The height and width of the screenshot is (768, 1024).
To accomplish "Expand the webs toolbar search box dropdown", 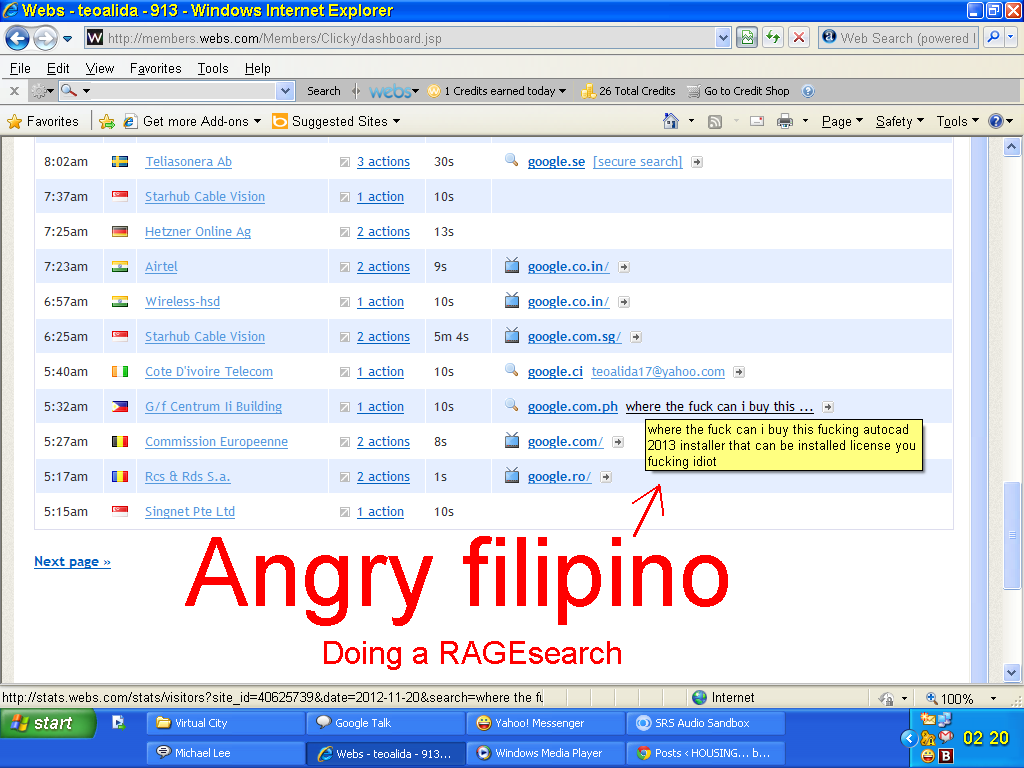I will (285, 91).
